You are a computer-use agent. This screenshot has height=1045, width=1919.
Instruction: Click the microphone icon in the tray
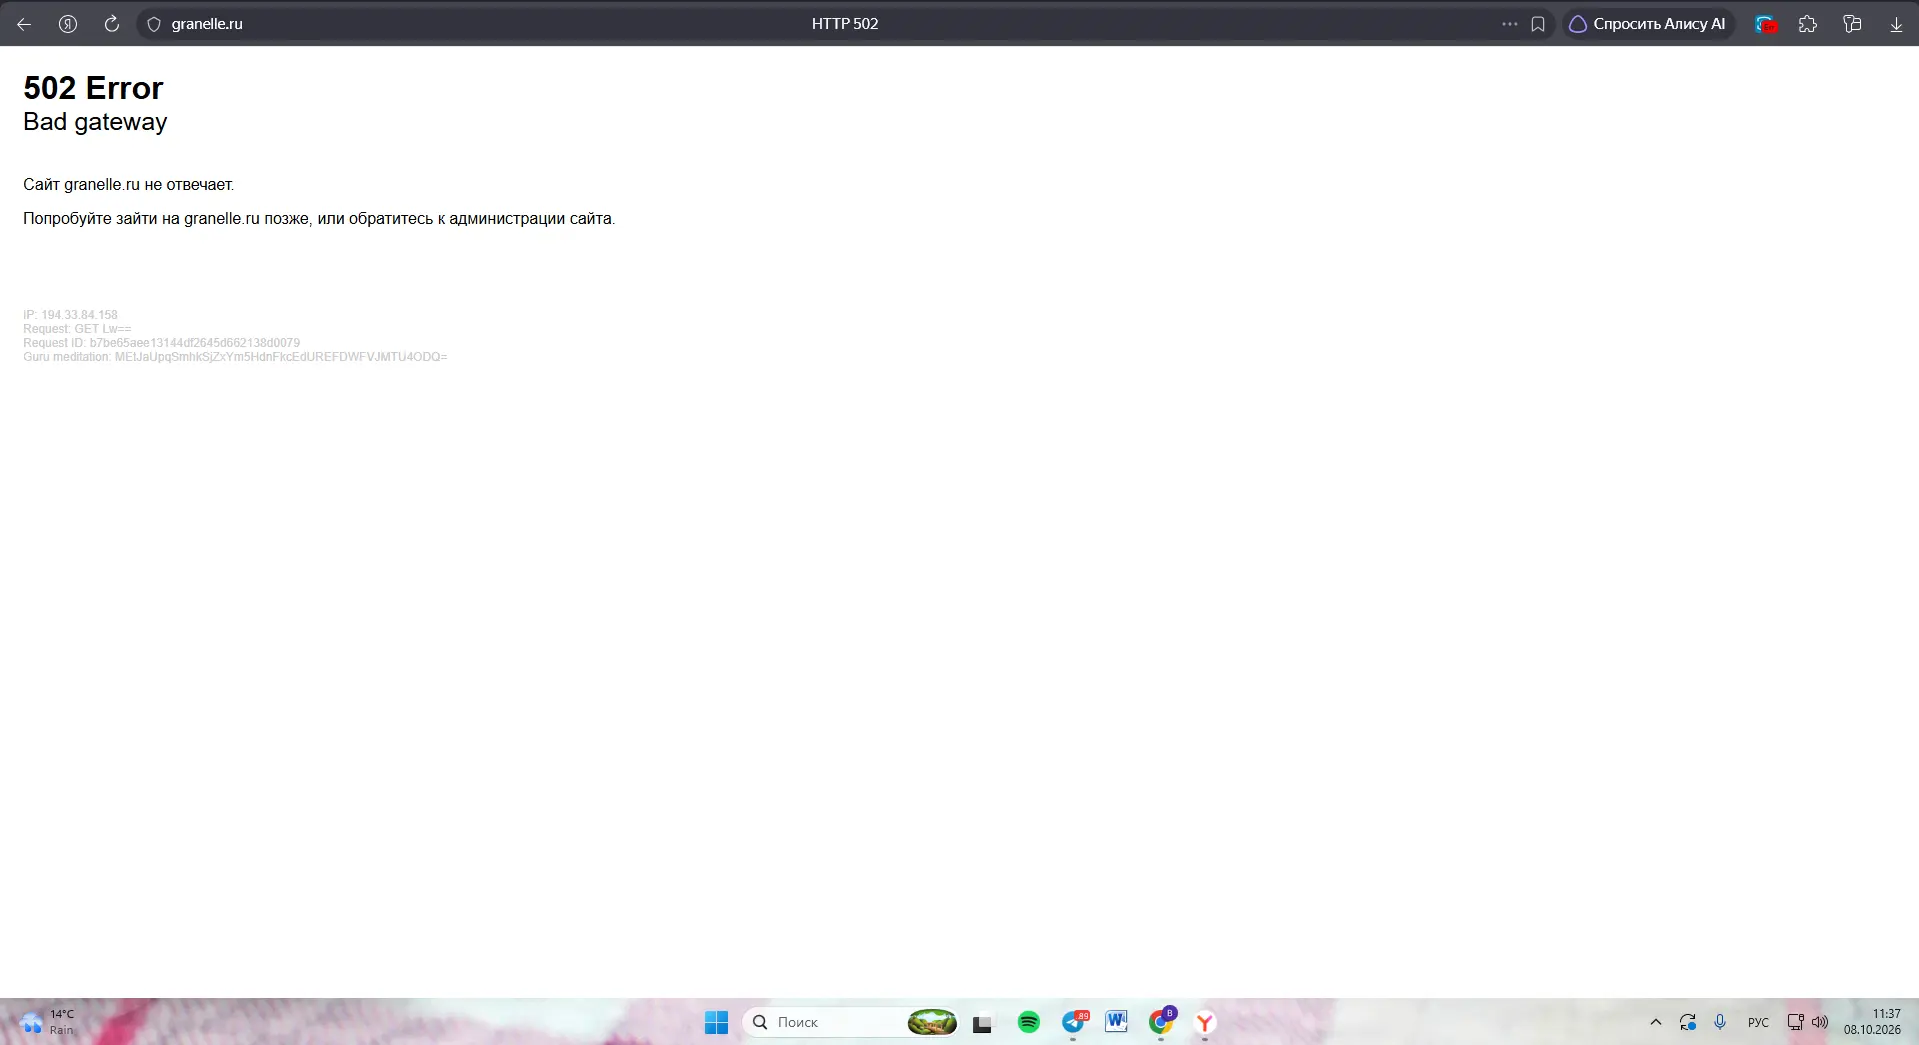(x=1720, y=1022)
